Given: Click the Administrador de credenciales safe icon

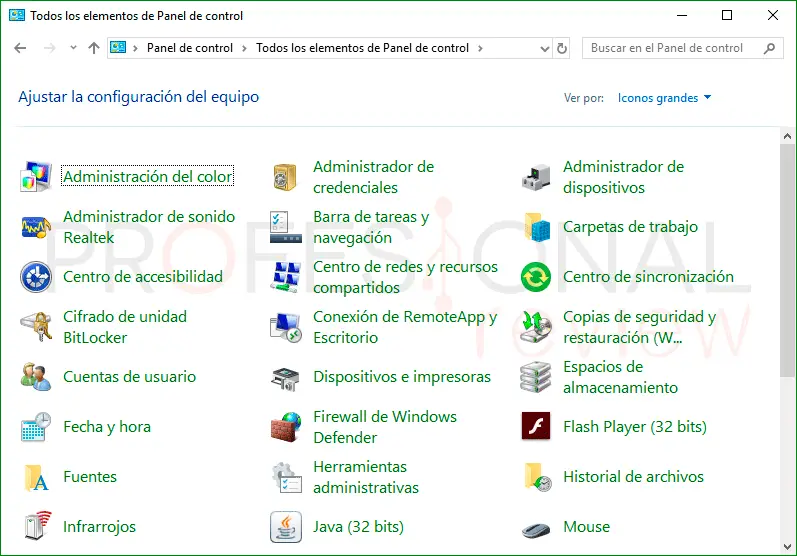Looking at the screenshot, I should (x=285, y=177).
